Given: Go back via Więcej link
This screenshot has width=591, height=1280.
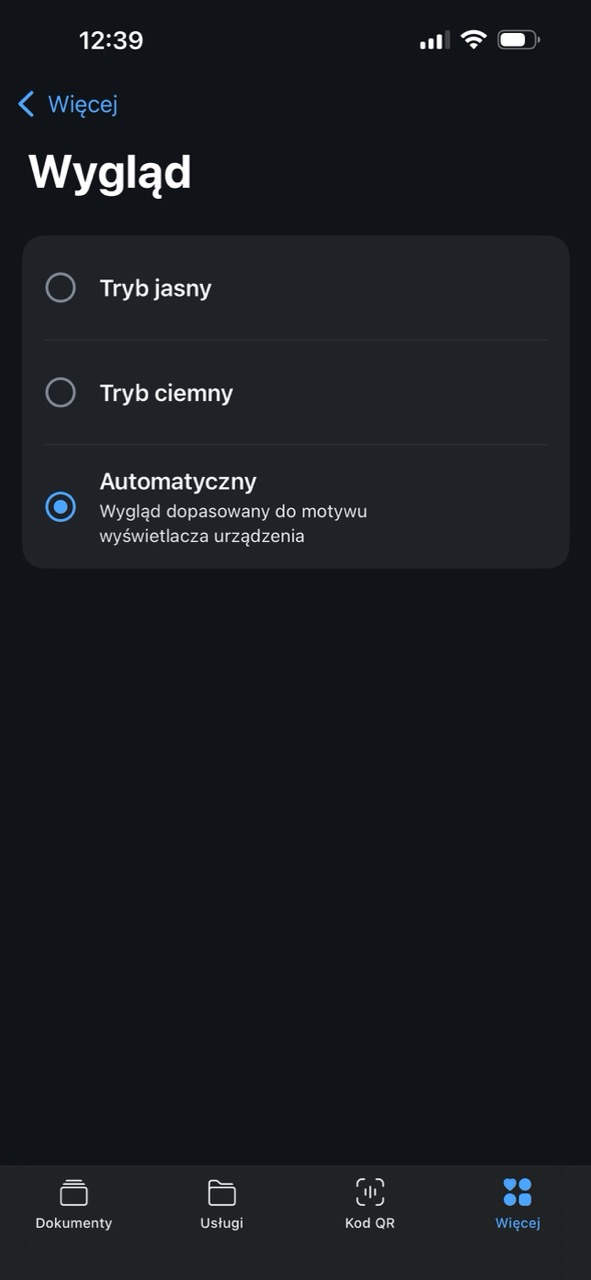Looking at the screenshot, I should coord(83,104).
